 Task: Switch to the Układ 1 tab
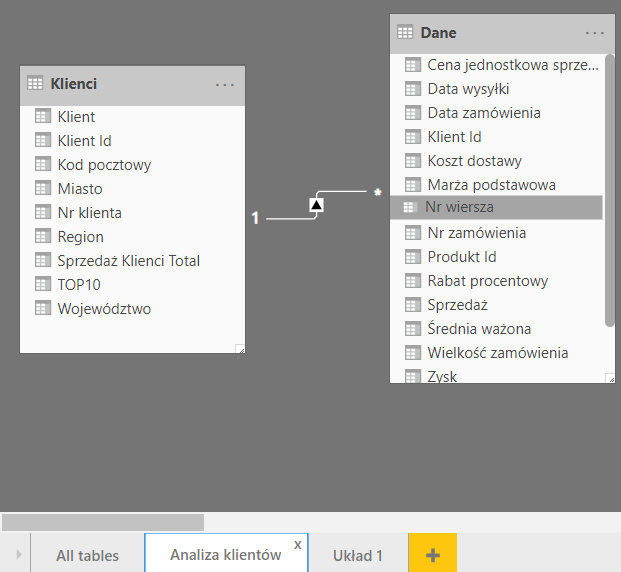[358, 555]
